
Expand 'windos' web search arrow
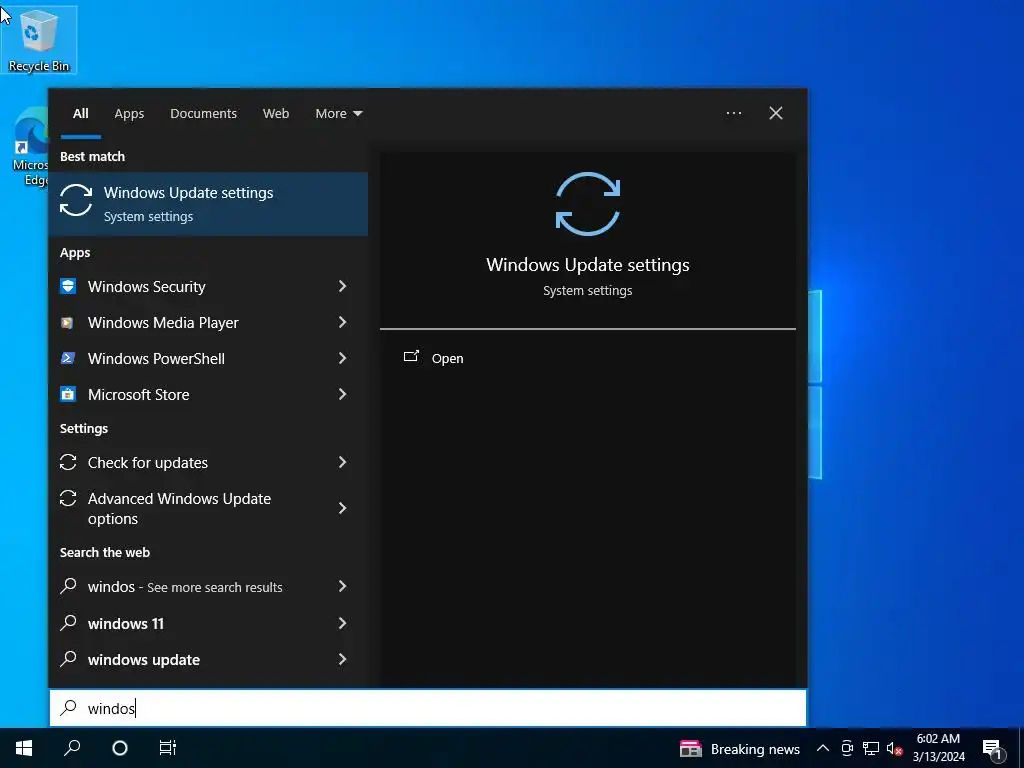click(342, 586)
